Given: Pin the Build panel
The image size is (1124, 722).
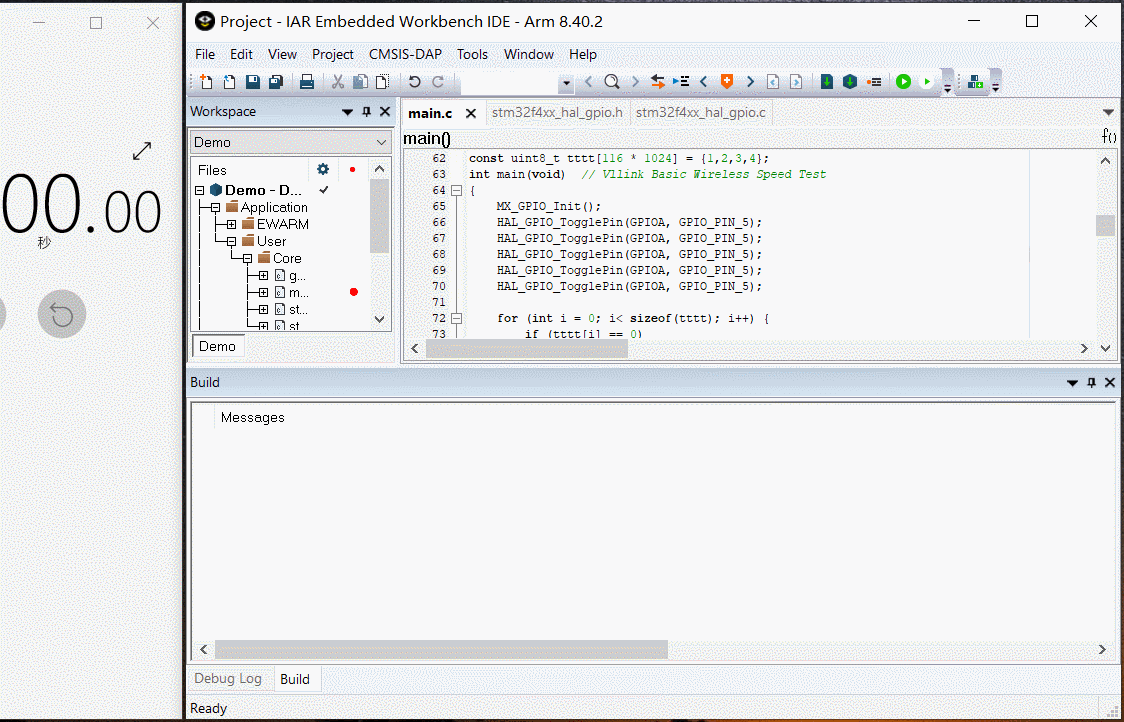Looking at the screenshot, I should (x=1092, y=383).
